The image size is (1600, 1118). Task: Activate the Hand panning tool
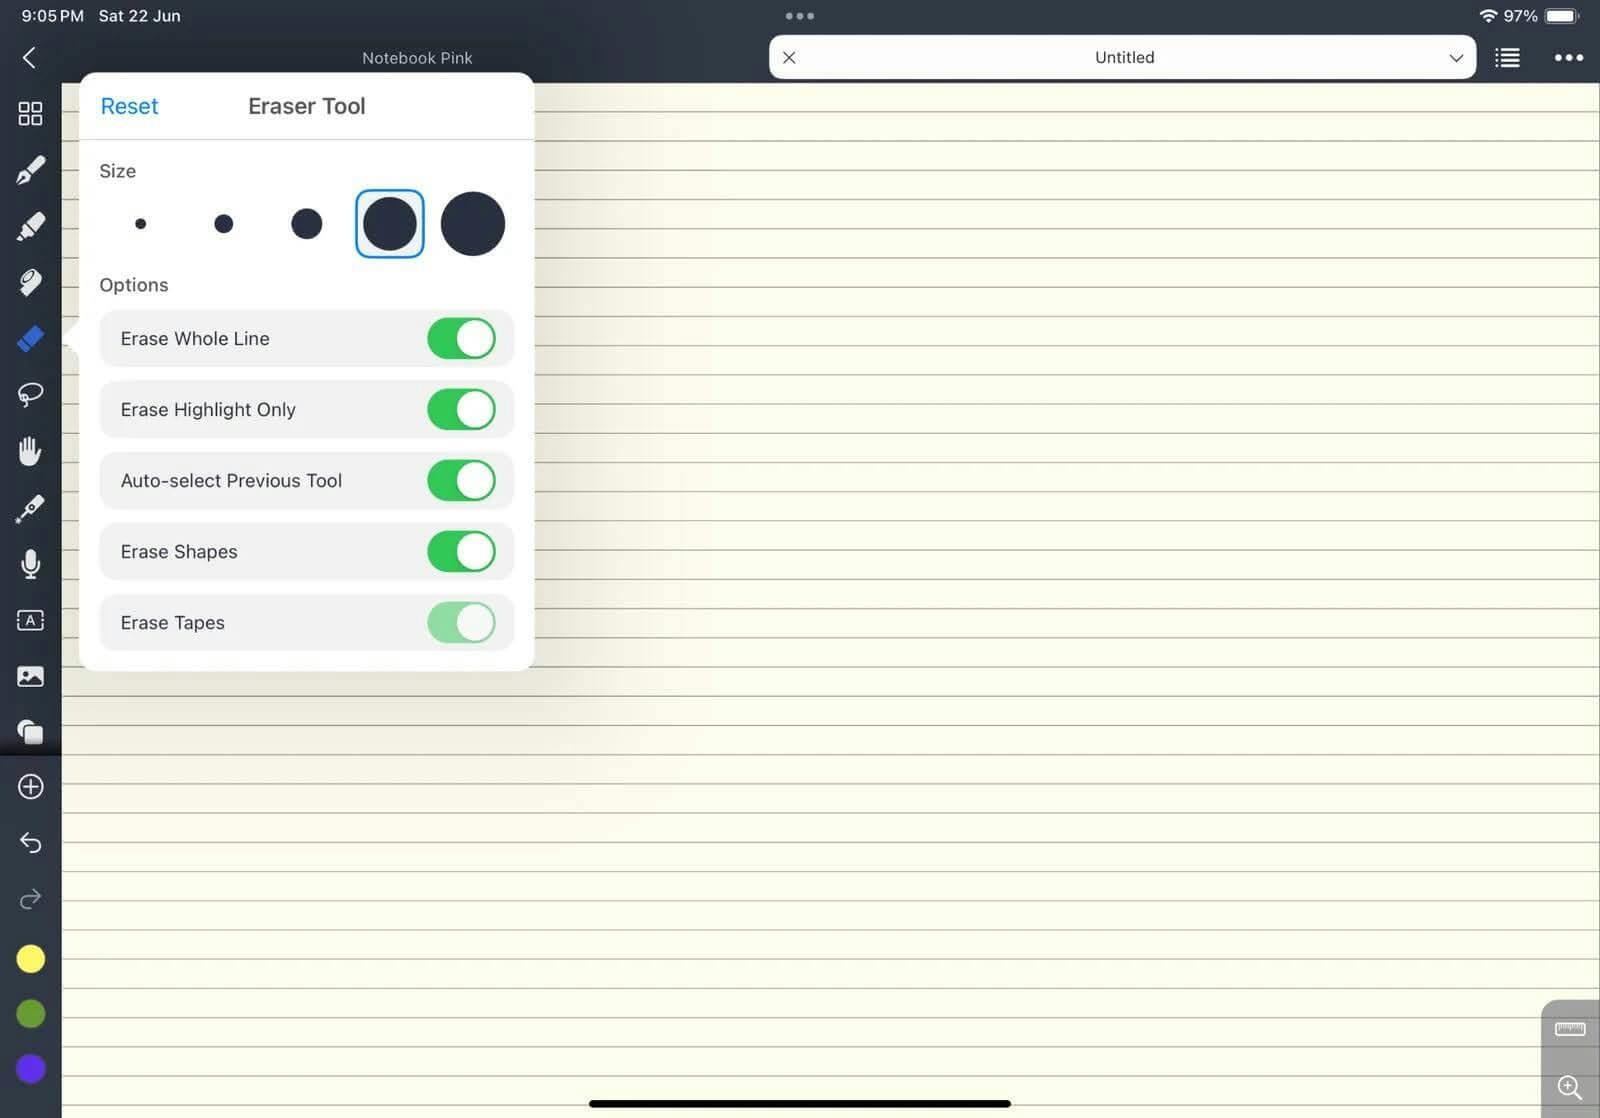30,450
